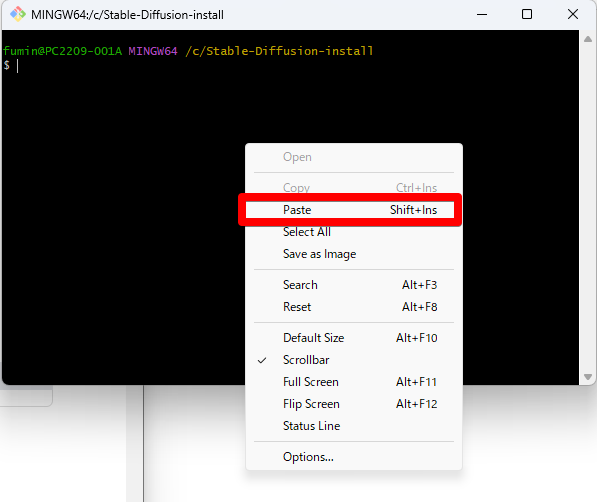Screen dimensions: 597x502
Task: Close the MINGW64 terminal window
Action: [573, 14]
